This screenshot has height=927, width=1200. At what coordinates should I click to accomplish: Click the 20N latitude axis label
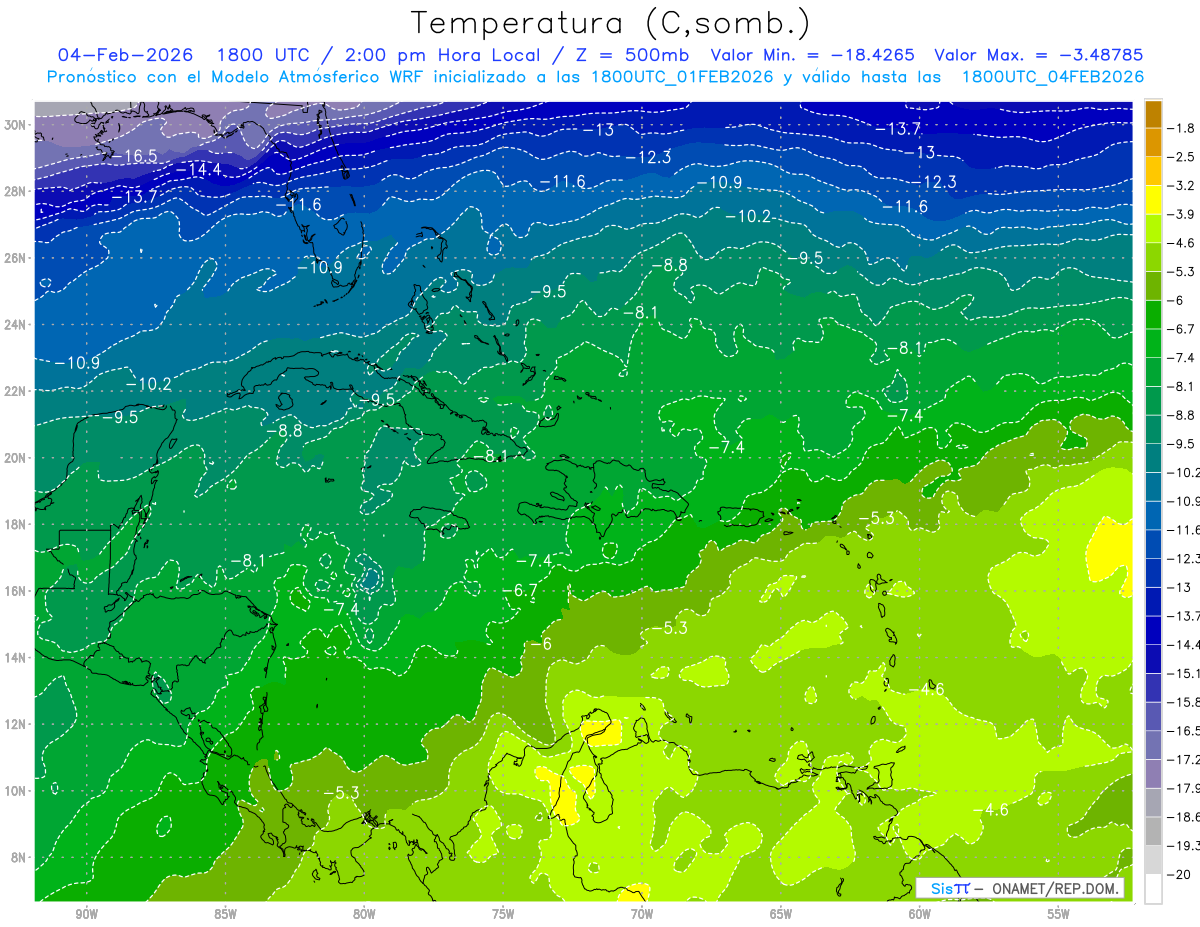click(x=17, y=458)
